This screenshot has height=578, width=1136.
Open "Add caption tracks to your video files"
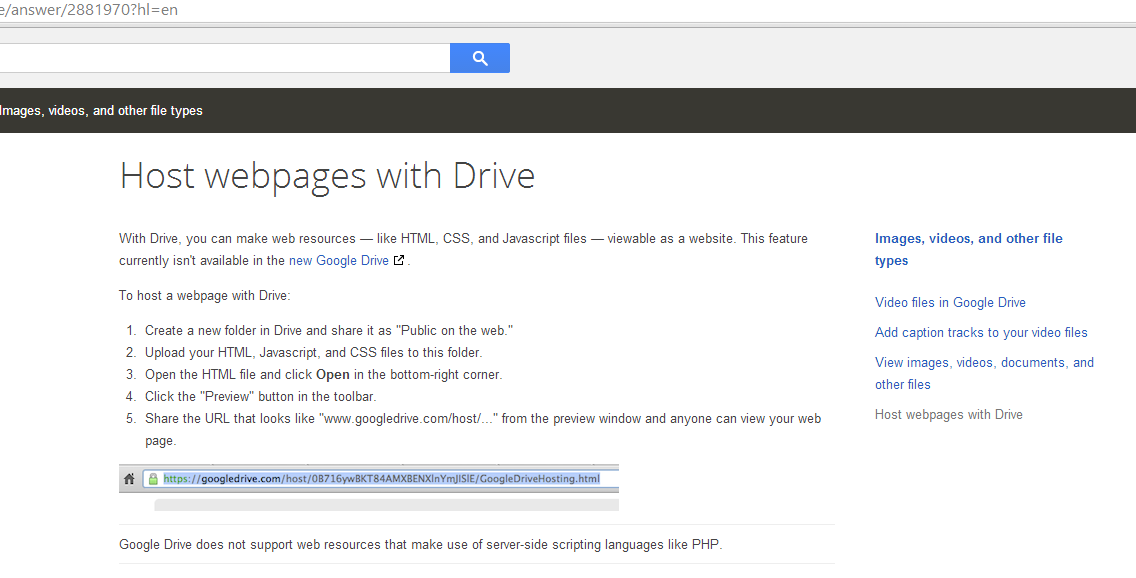(x=981, y=332)
